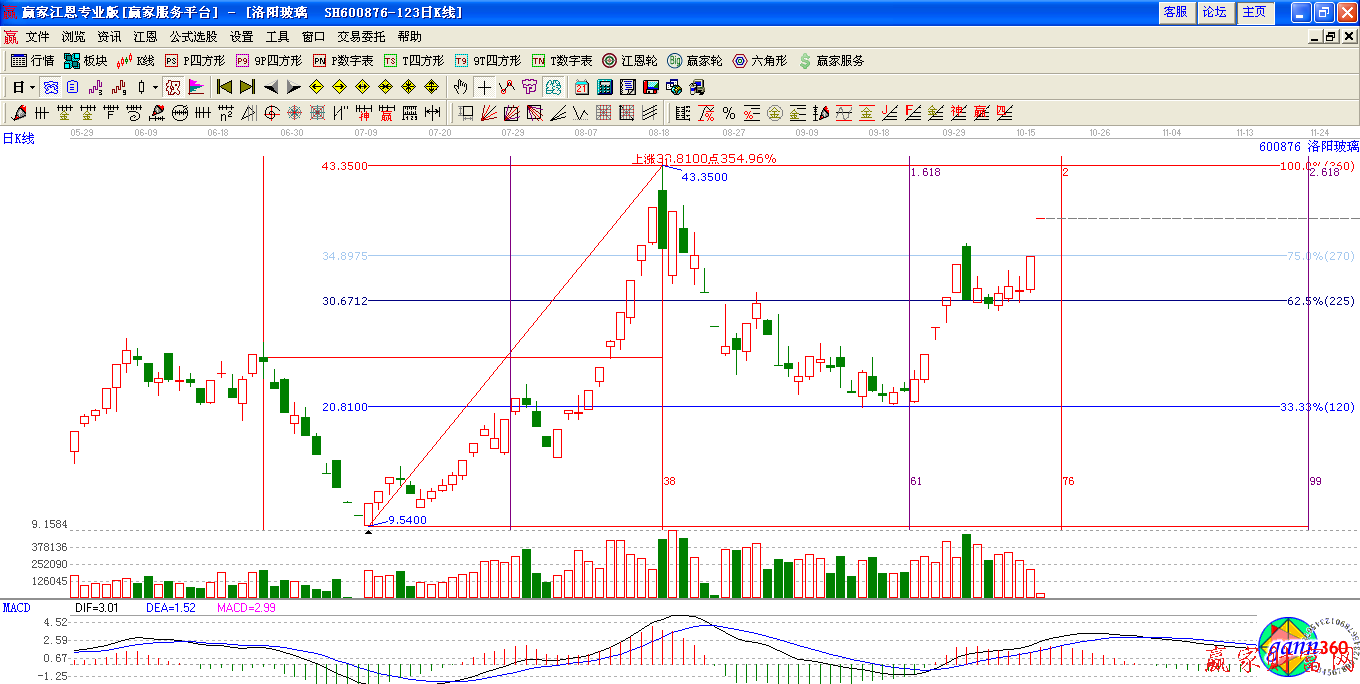Click the 论坛 forum button

click(1214, 12)
